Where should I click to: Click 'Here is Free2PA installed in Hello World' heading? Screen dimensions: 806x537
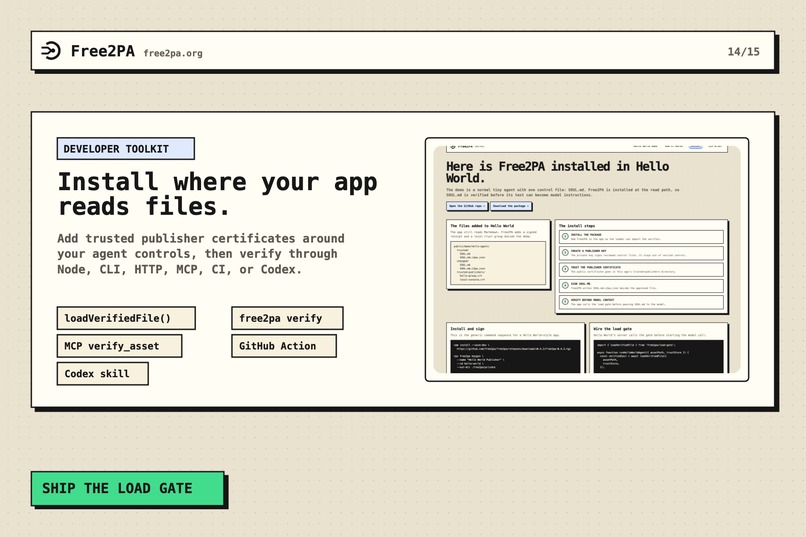click(x=558, y=172)
